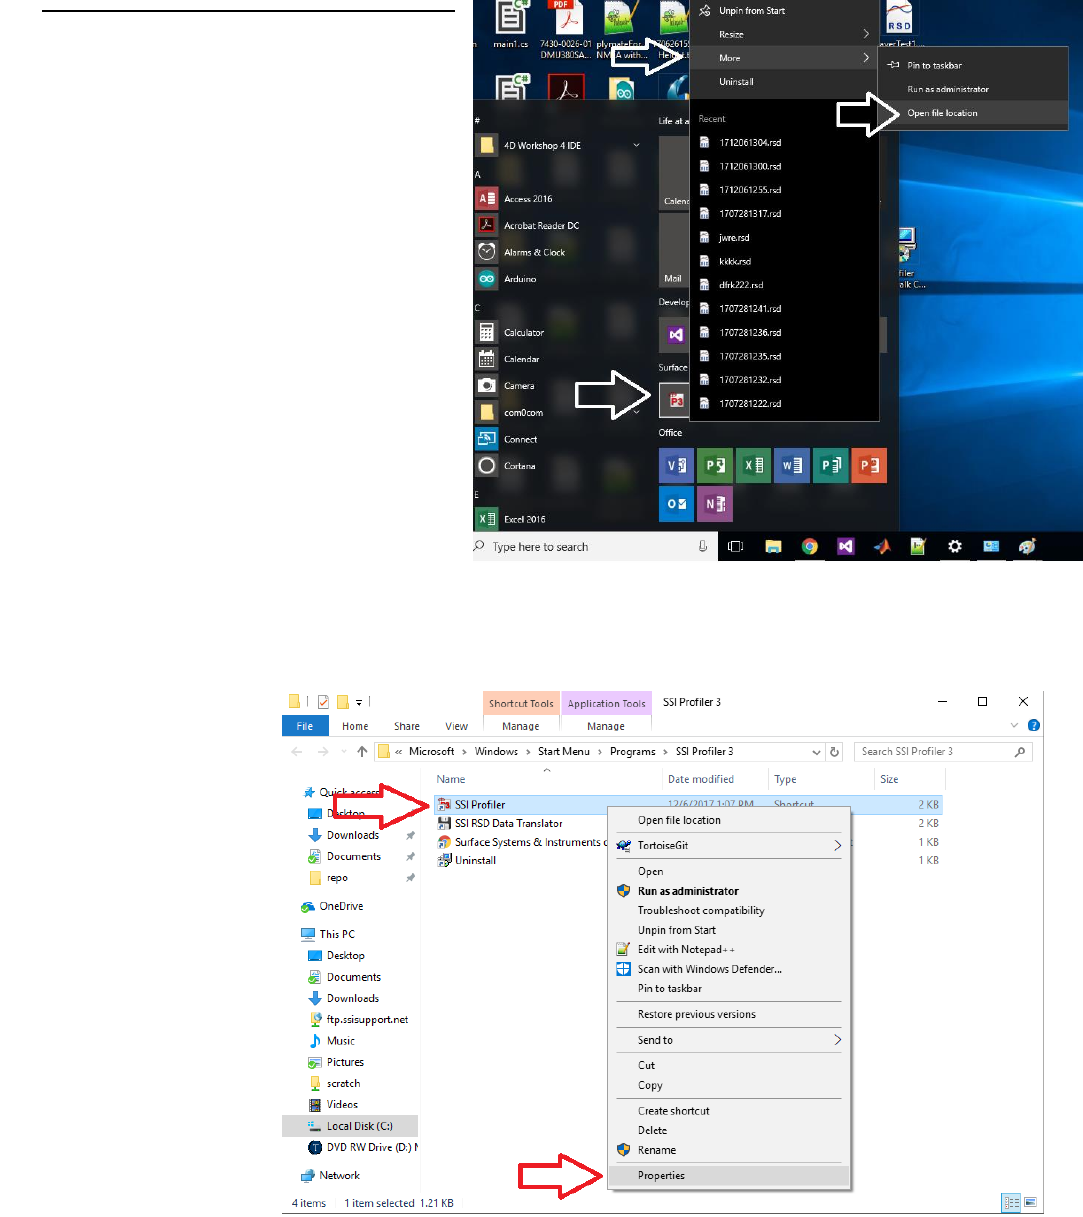This screenshot has height=1217, width=1083.
Task: Switch to Large icons view in status bar
Action: [1030, 1202]
